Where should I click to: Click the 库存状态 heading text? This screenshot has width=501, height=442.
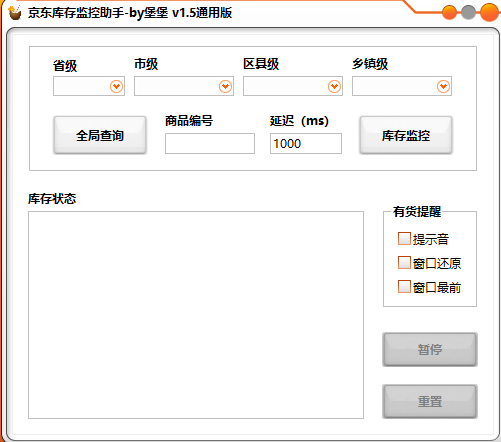click(52, 199)
